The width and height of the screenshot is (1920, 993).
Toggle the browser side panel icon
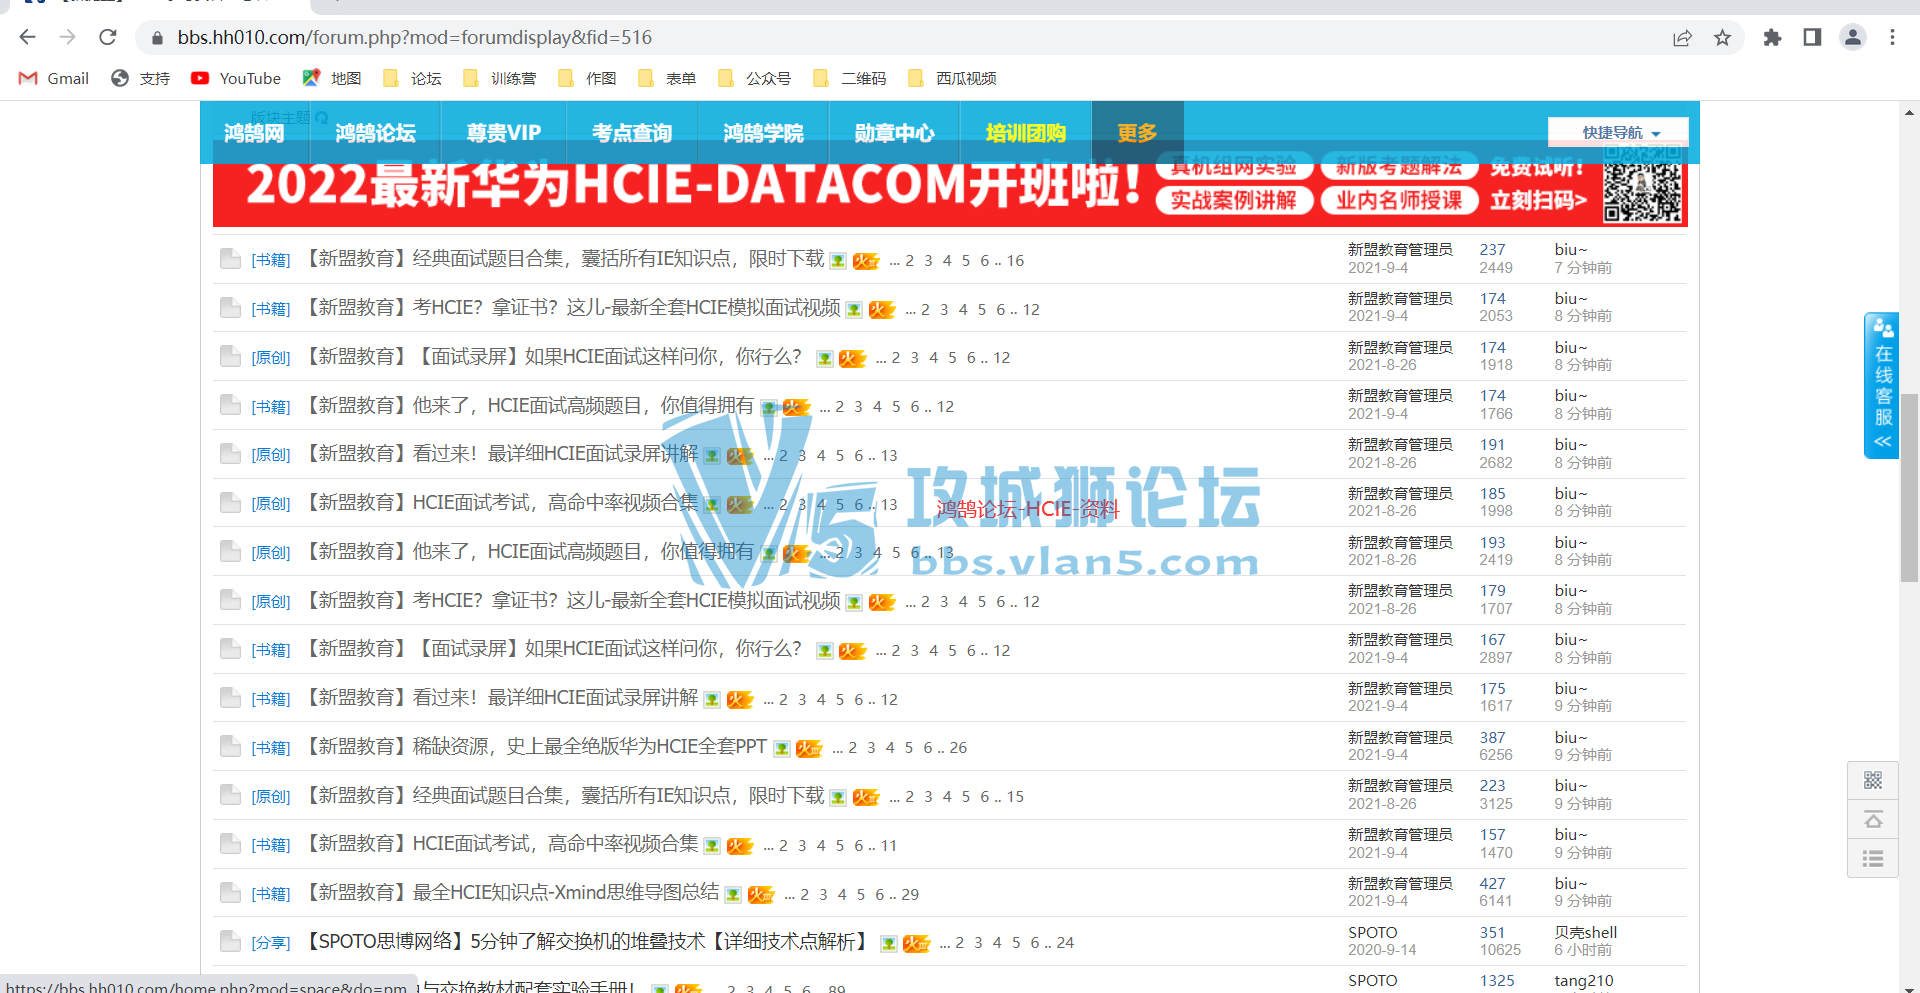(1812, 37)
